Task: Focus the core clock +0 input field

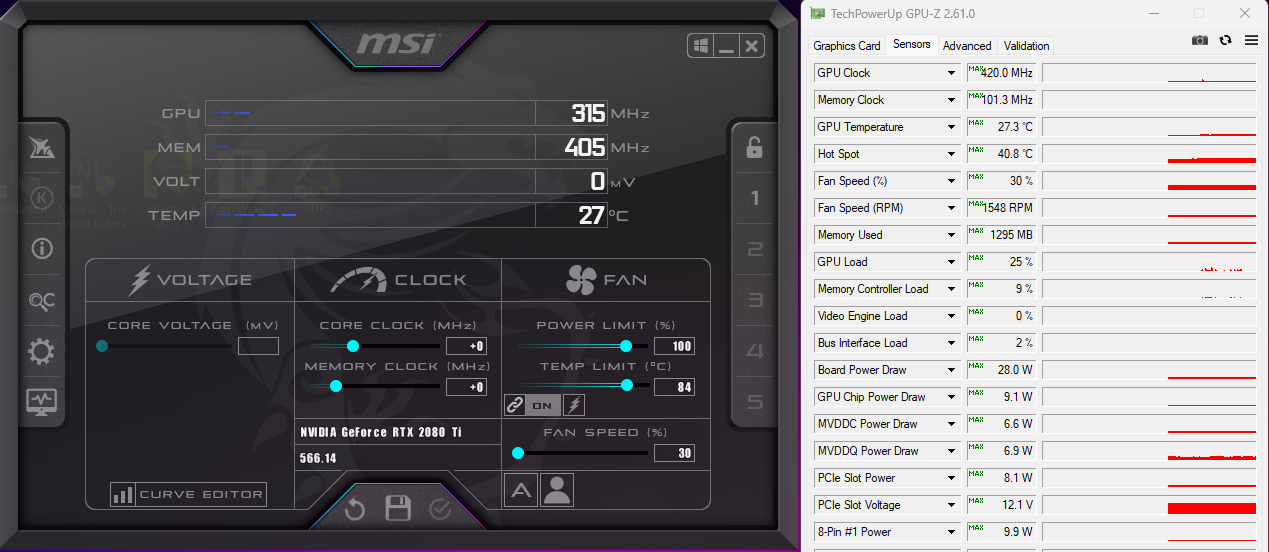Action: (466, 346)
